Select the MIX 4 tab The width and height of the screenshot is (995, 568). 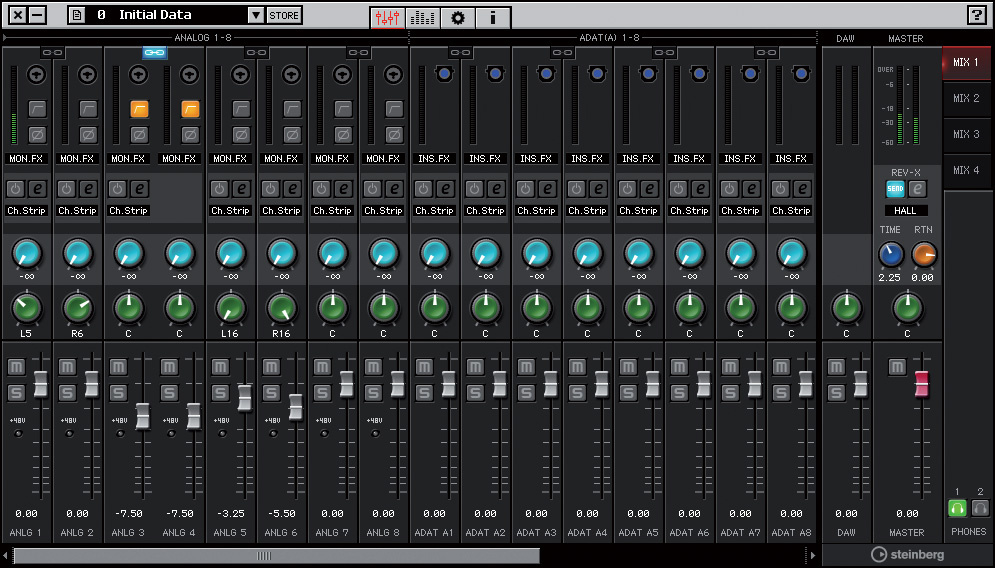pyautogui.click(x=966, y=170)
